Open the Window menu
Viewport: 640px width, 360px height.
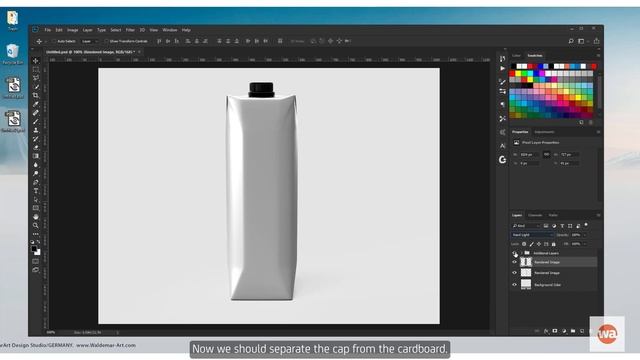pyautogui.click(x=170, y=30)
